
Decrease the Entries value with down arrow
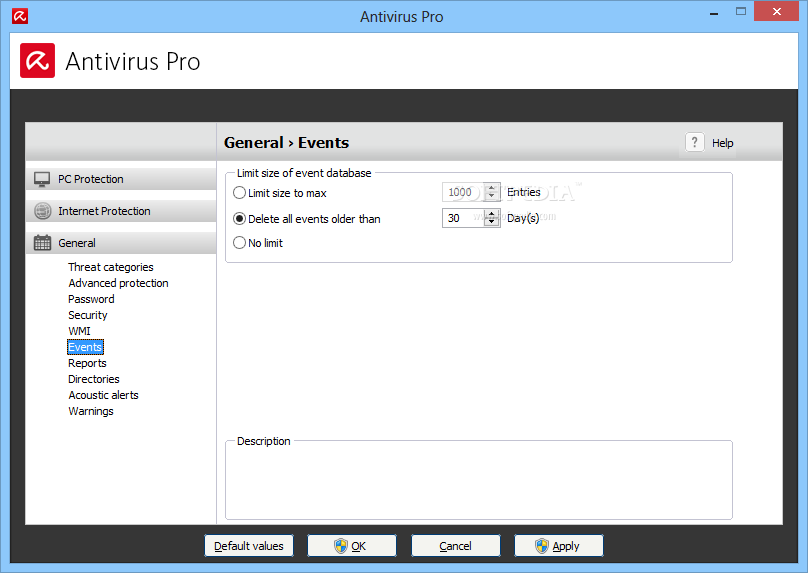492,196
